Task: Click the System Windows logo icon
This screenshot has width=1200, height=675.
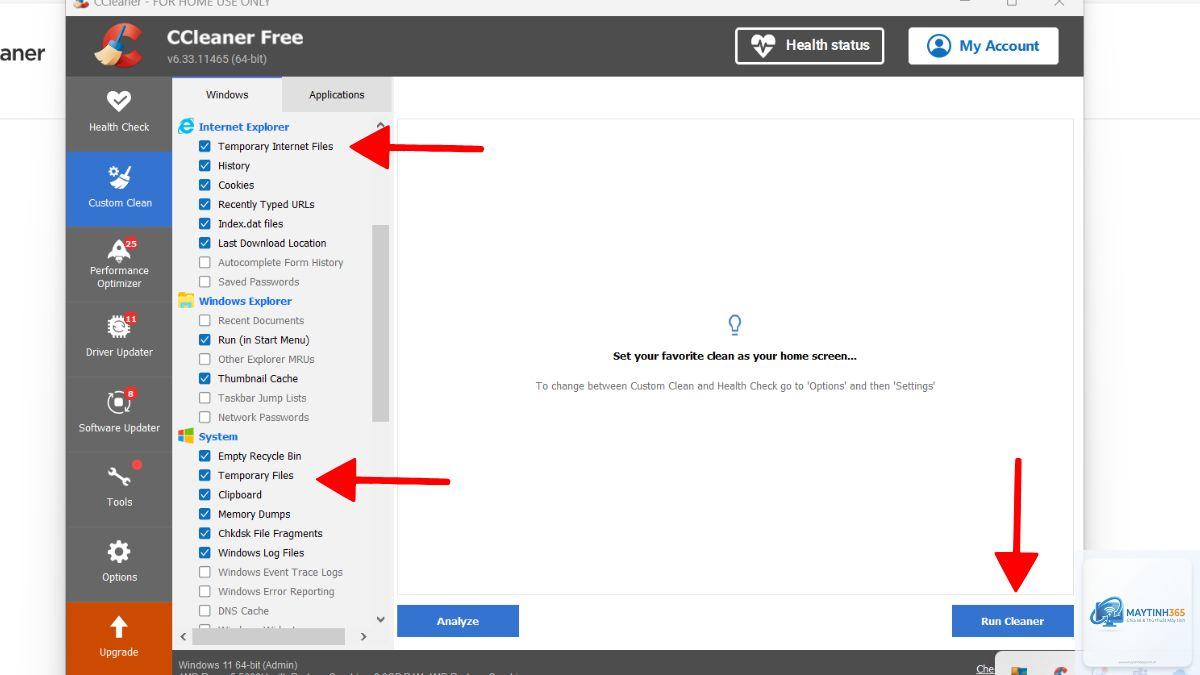Action: coord(186,437)
